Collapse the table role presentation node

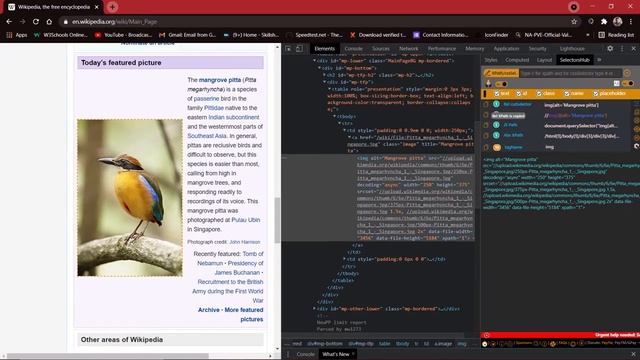coord(329,89)
